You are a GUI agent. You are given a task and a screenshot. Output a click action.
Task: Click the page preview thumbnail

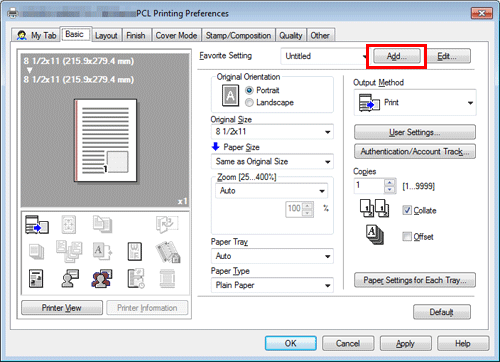tap(105, 140)
